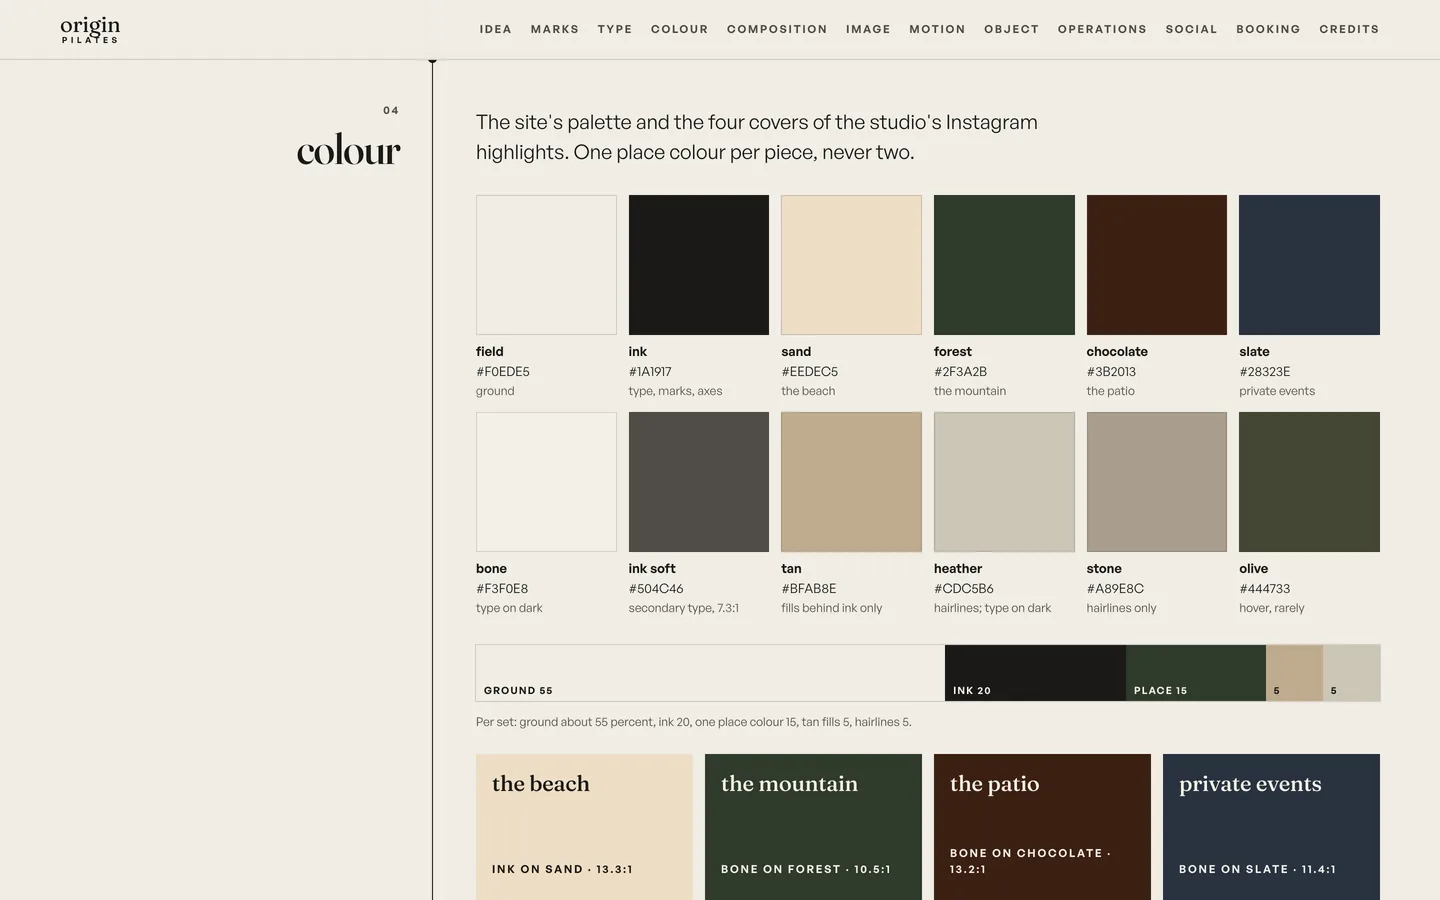
Task: Jump to the COMPOSITION section
Action: 777,29
